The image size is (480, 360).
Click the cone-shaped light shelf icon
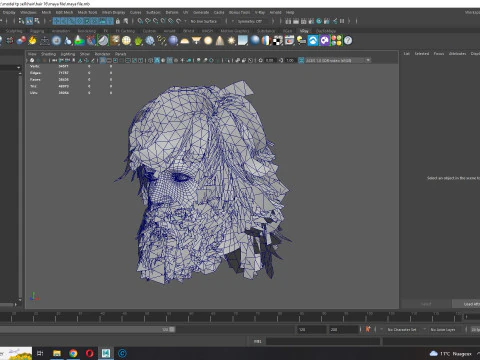(220, 41)
